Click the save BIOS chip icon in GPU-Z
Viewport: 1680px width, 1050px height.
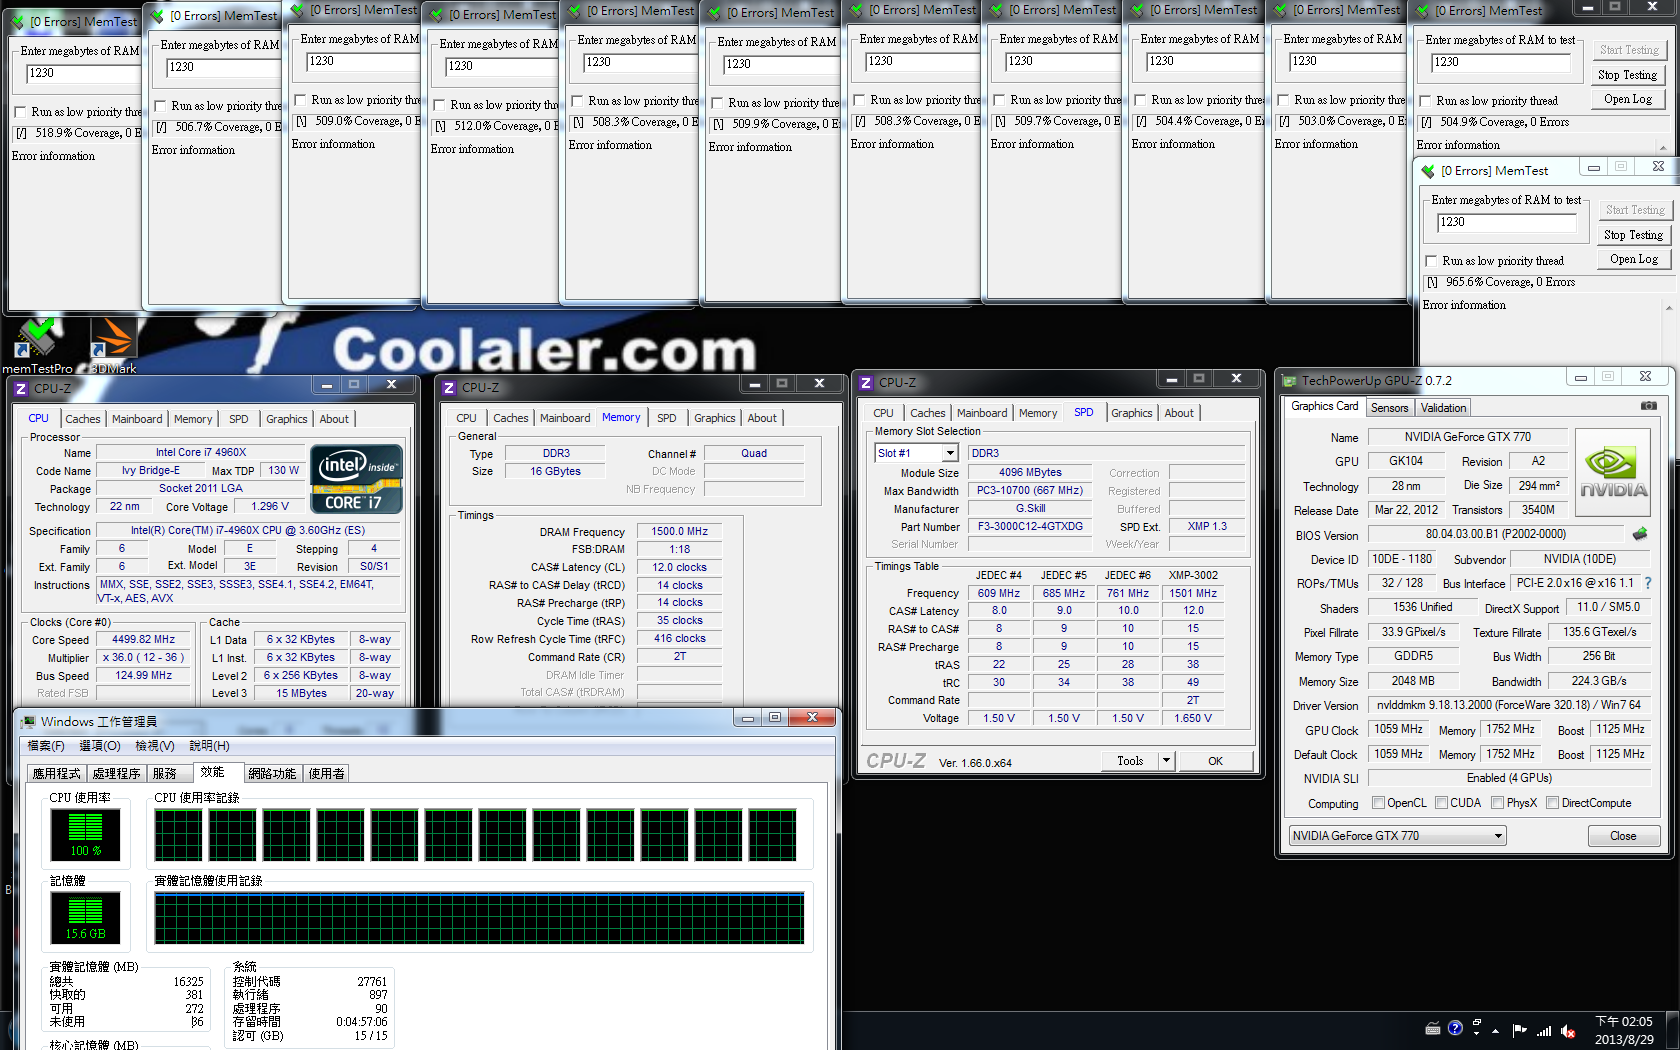pyautogui.click(x=1640, y=534)
